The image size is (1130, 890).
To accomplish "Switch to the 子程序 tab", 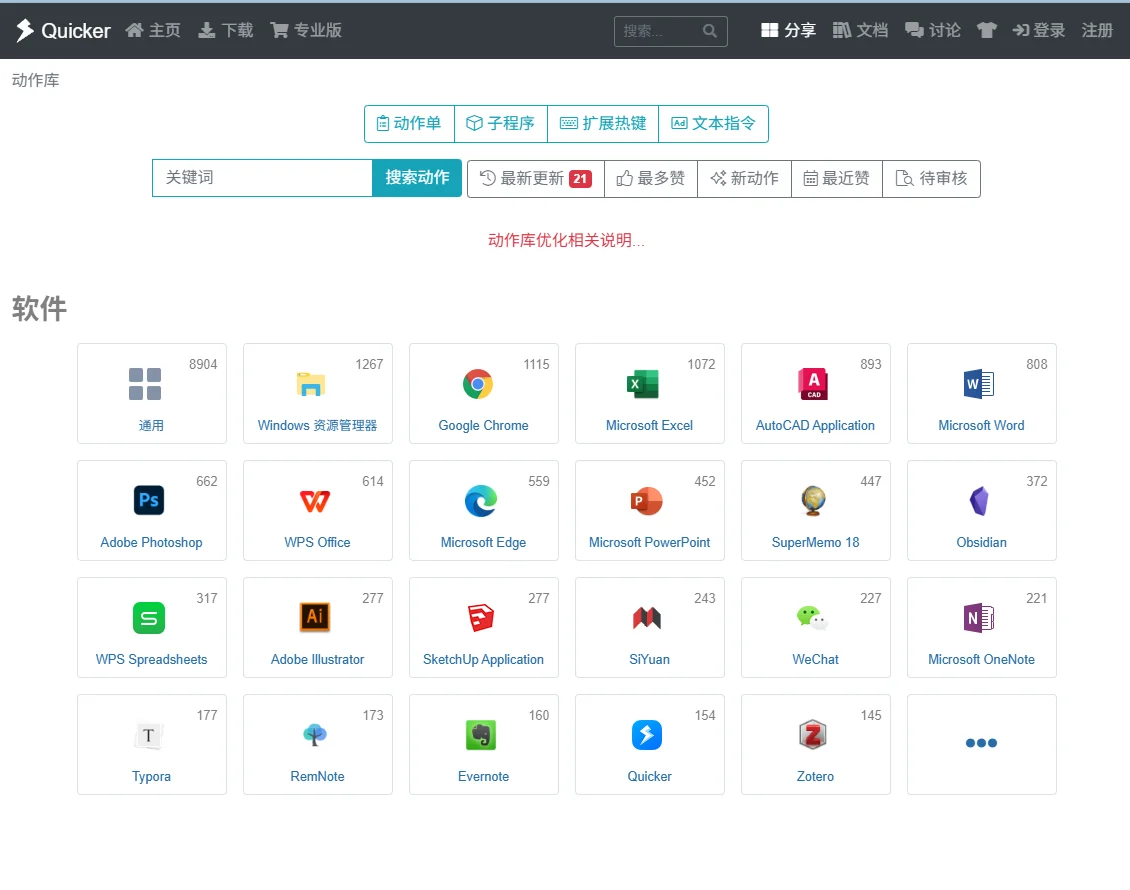I will pyautogui.click(x=501, y=123).
